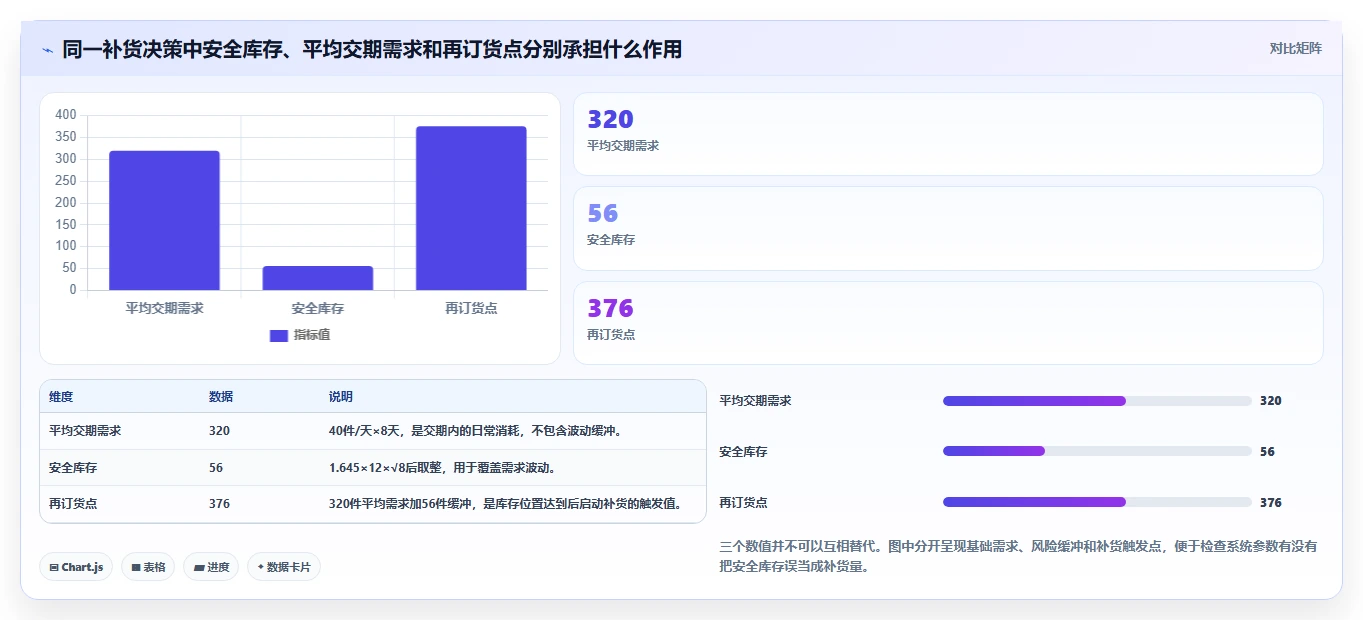Click the 平均交期需求 bar in the chart

[x=164, y=221]
